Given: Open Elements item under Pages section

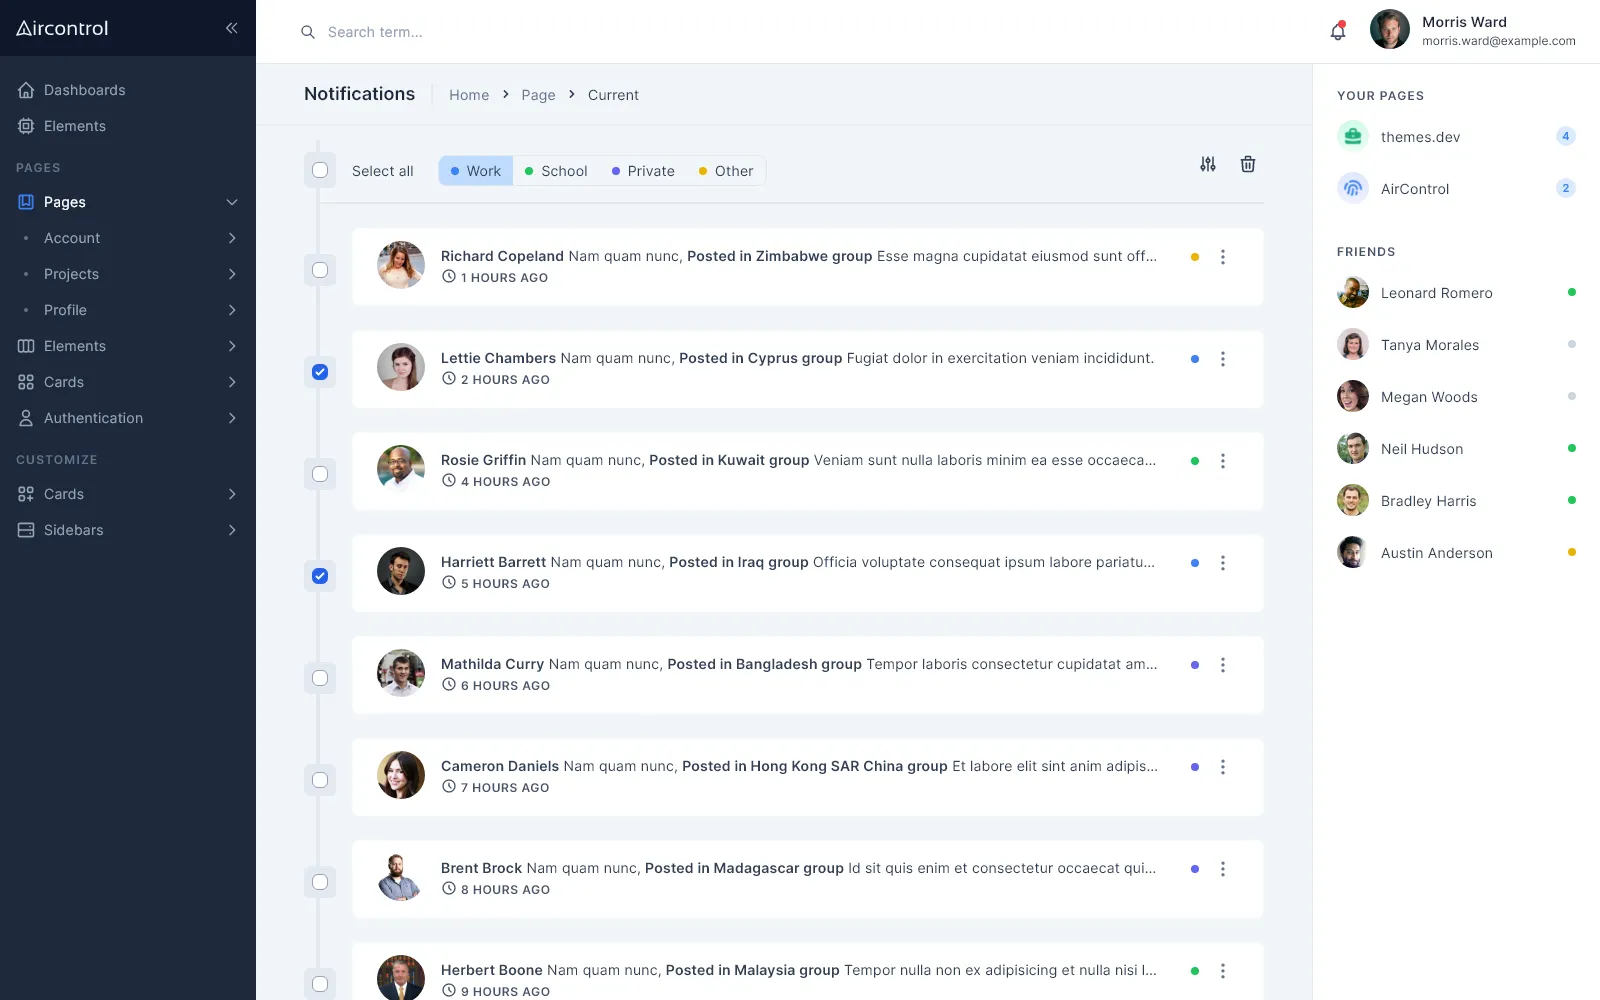Looking at the screenshot, I should [x=128, y=346].
